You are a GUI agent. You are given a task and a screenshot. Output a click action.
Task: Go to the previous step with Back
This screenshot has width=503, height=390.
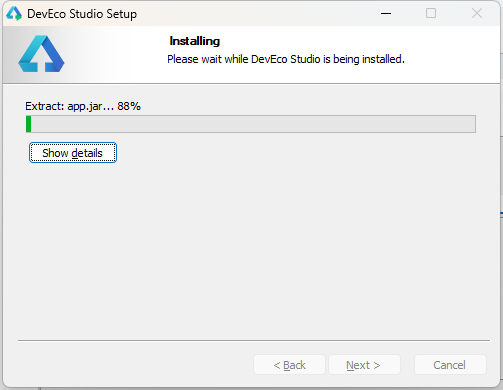[289, 365]
